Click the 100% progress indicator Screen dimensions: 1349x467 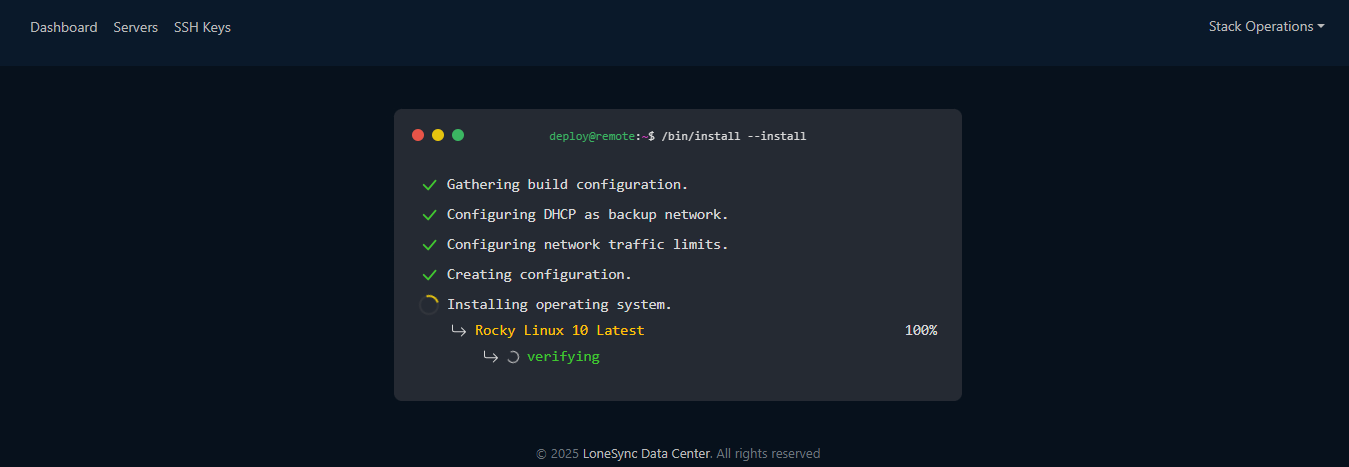920,330
